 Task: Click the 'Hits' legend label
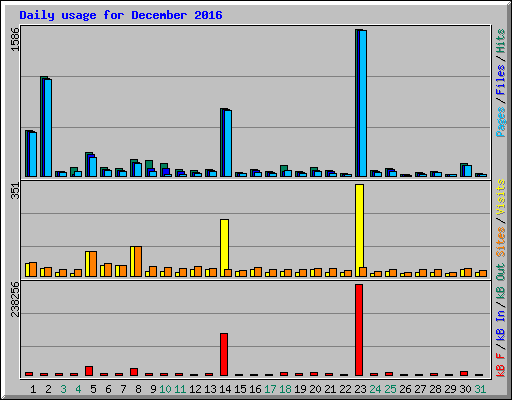click(x=501, y=41)
